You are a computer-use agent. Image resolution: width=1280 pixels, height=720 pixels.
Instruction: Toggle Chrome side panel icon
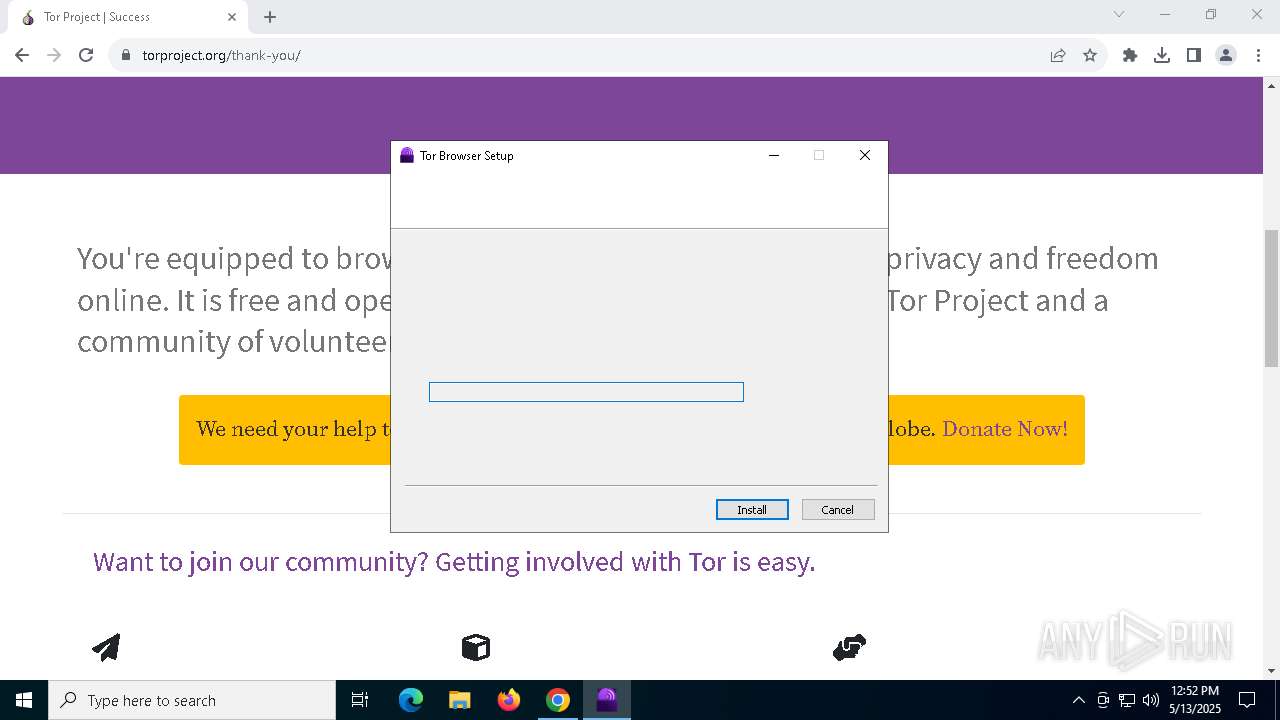pos(1194,55)
